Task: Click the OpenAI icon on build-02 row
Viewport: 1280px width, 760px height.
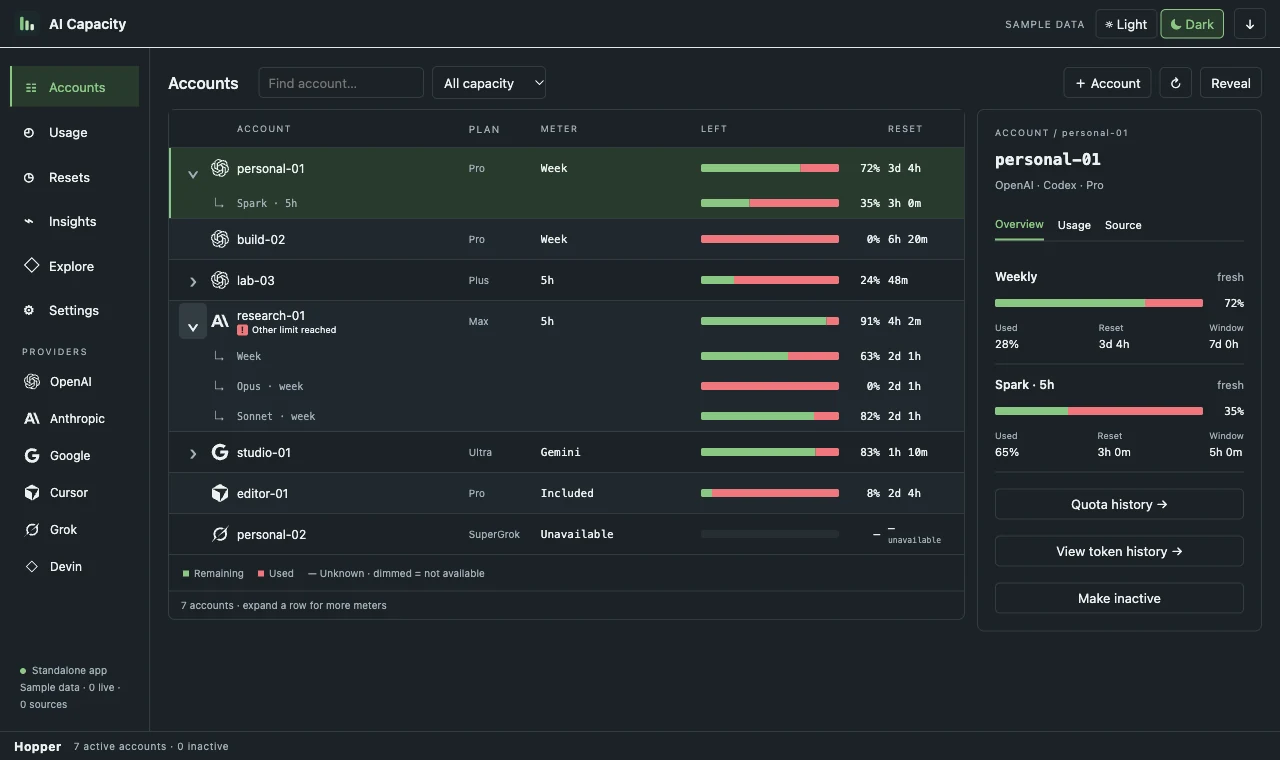Action: click(220, 239)
